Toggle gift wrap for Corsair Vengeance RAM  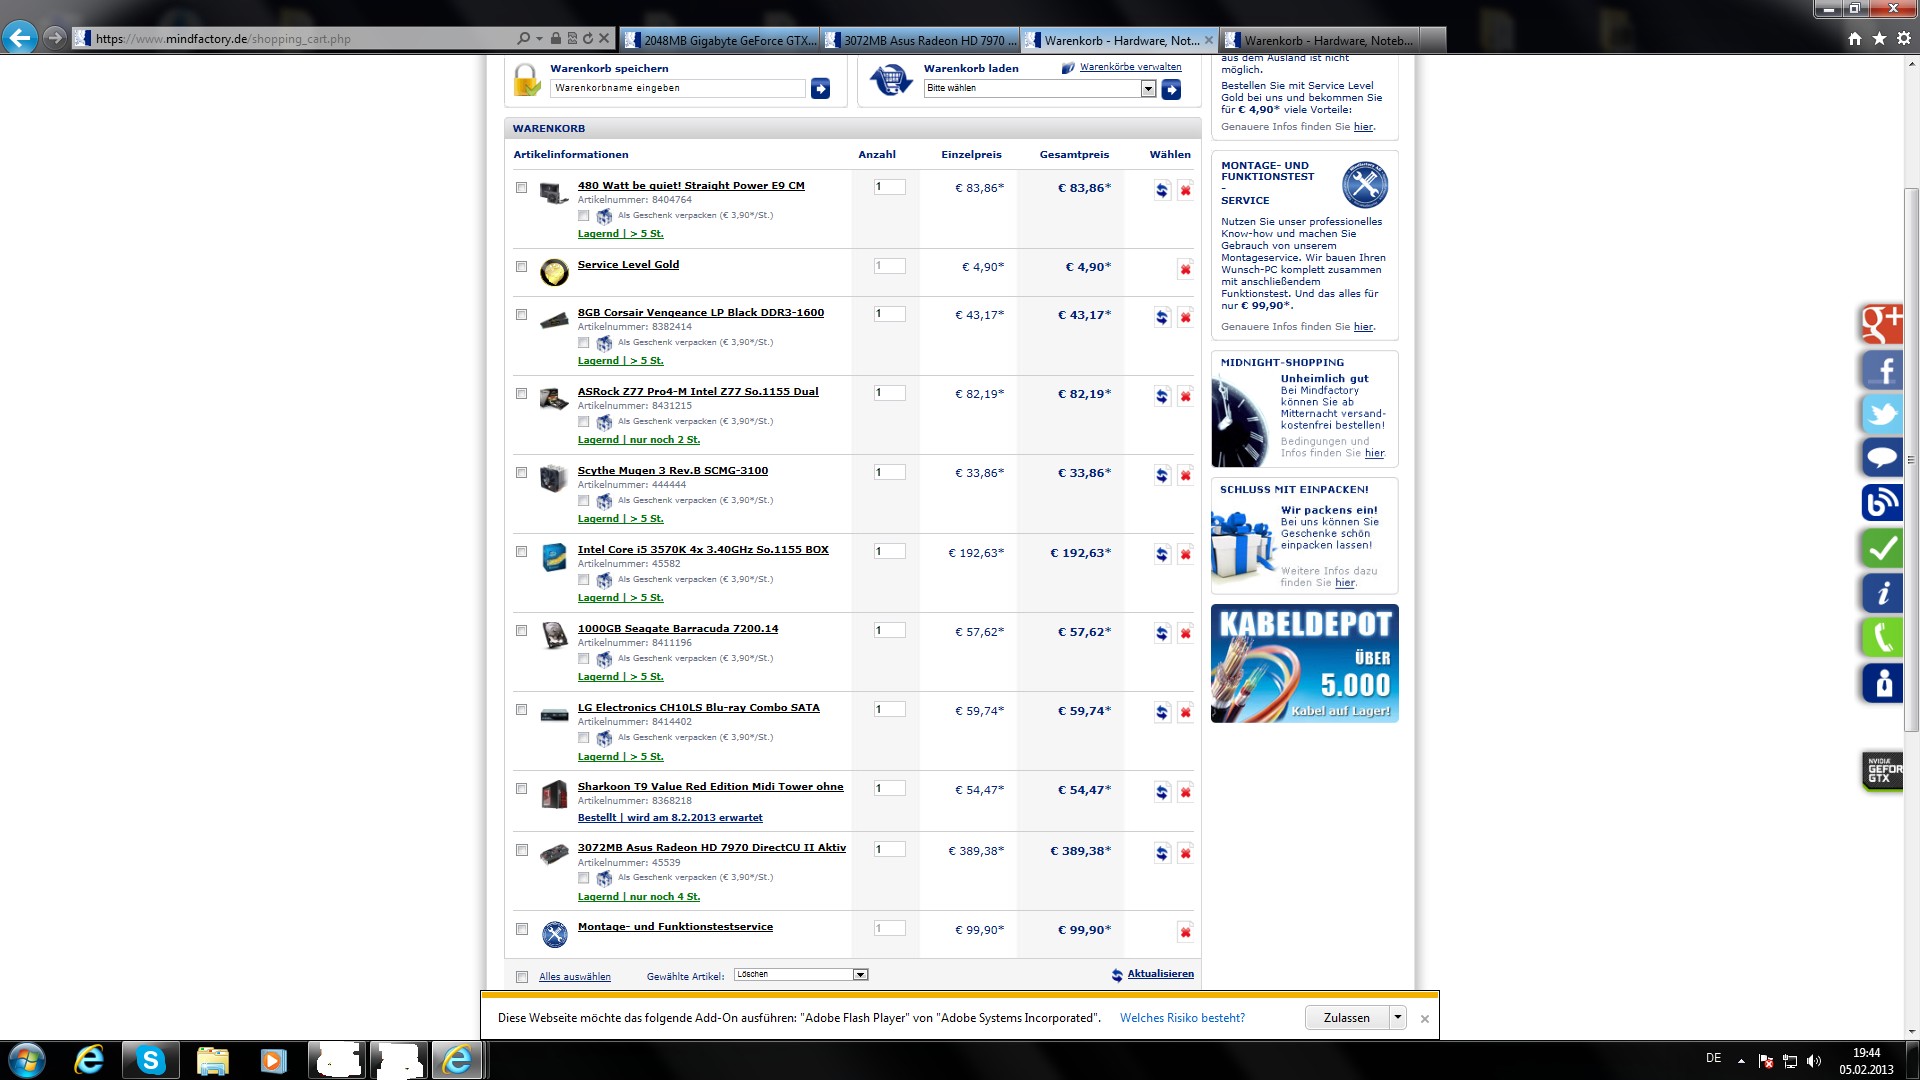tap(584, 343)
